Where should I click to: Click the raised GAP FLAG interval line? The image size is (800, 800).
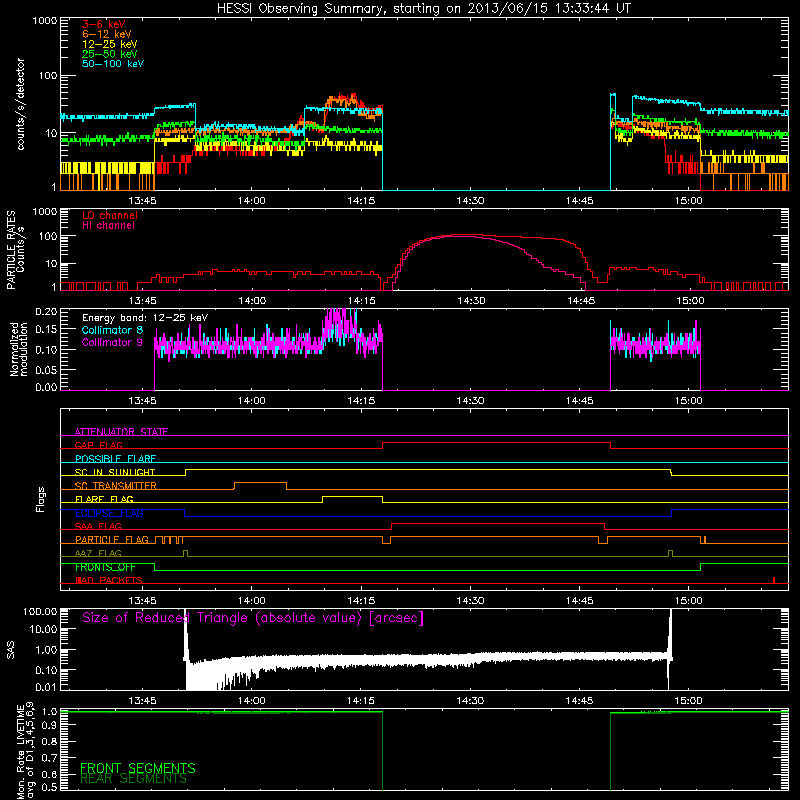(x=496, y=443)
